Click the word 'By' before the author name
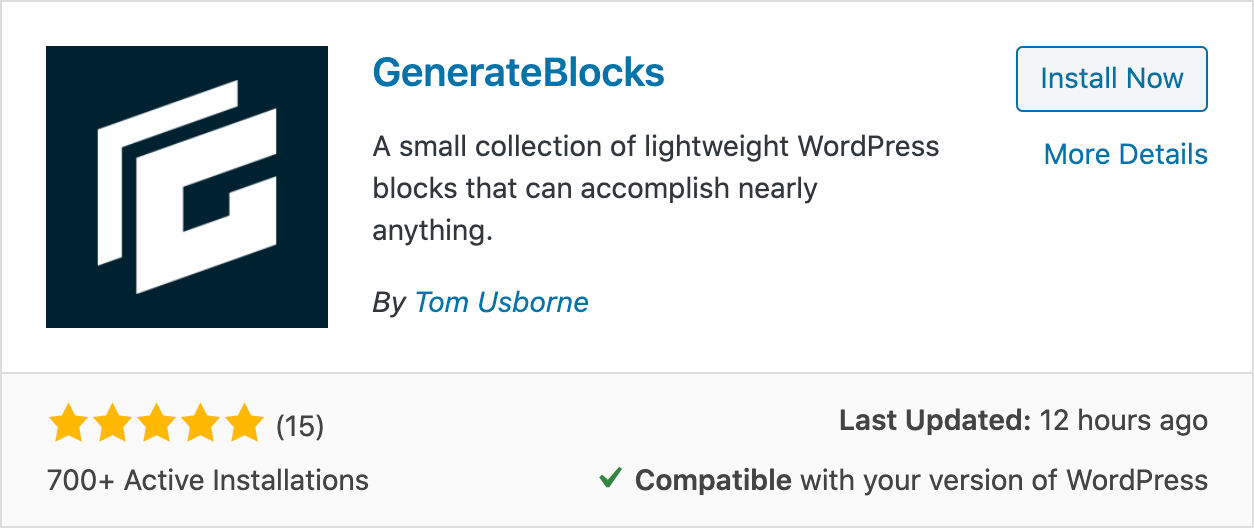 (389, 303)
